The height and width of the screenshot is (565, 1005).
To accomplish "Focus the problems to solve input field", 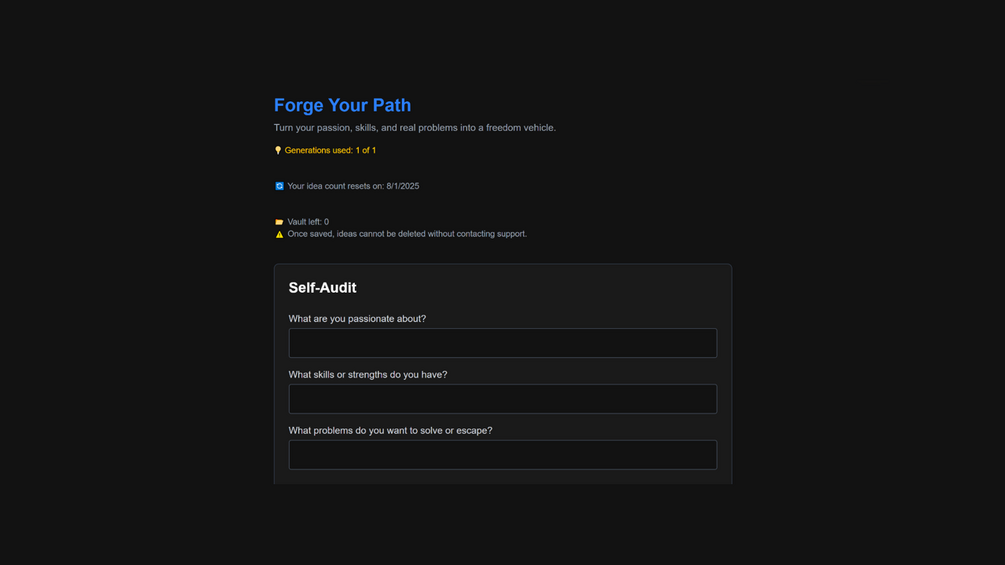I will (x=502, y=455).
